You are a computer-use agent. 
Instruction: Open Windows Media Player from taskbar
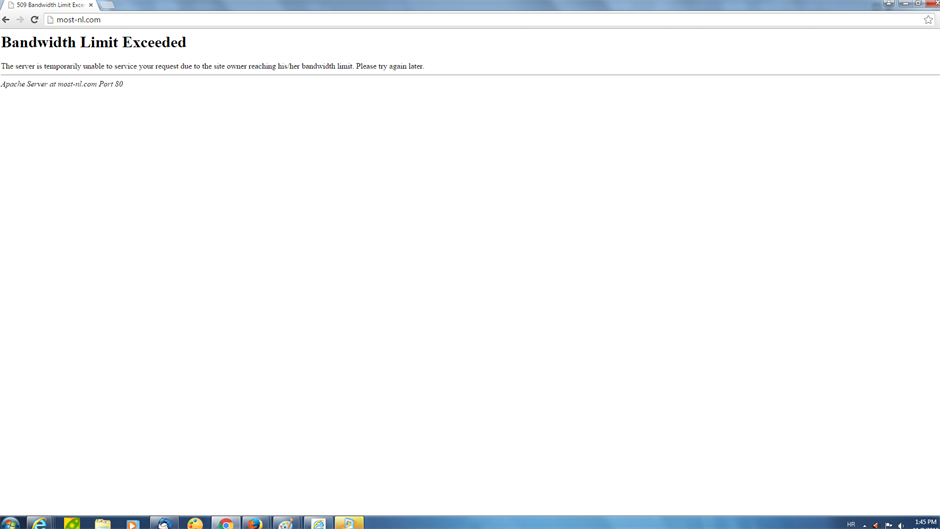[132, 523]
